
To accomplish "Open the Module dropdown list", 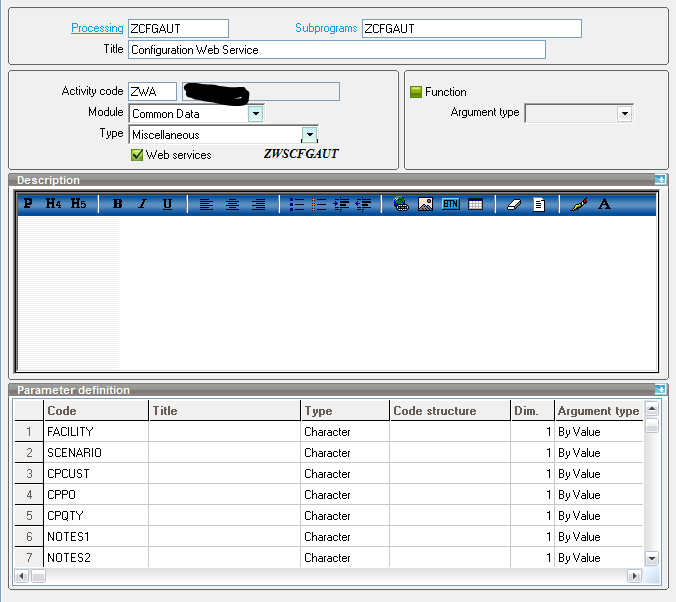I will [x=256, y=114].
